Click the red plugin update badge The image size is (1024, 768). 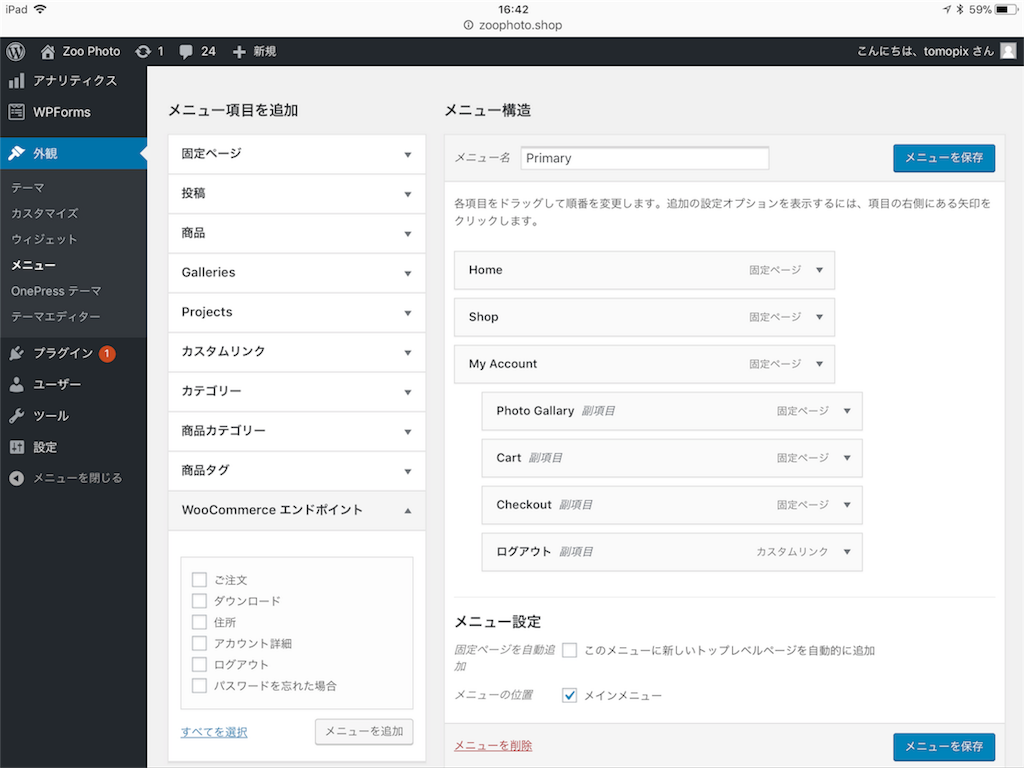coord(107,353)
